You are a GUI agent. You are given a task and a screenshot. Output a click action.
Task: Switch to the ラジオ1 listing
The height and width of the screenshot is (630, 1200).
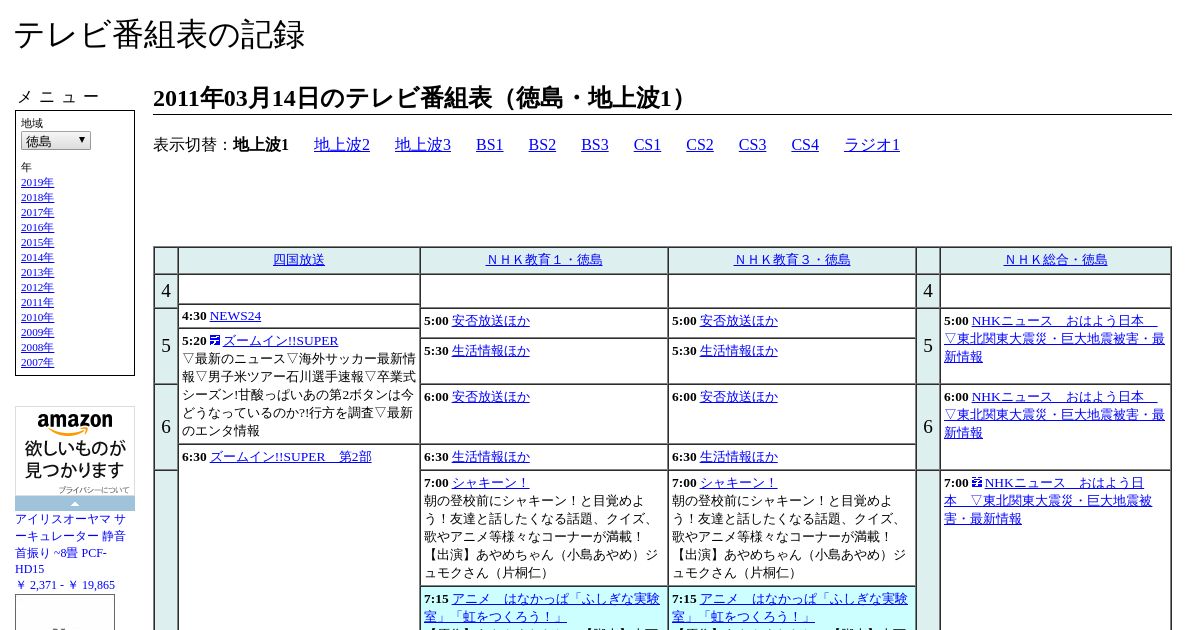click(x=872, y=145)
